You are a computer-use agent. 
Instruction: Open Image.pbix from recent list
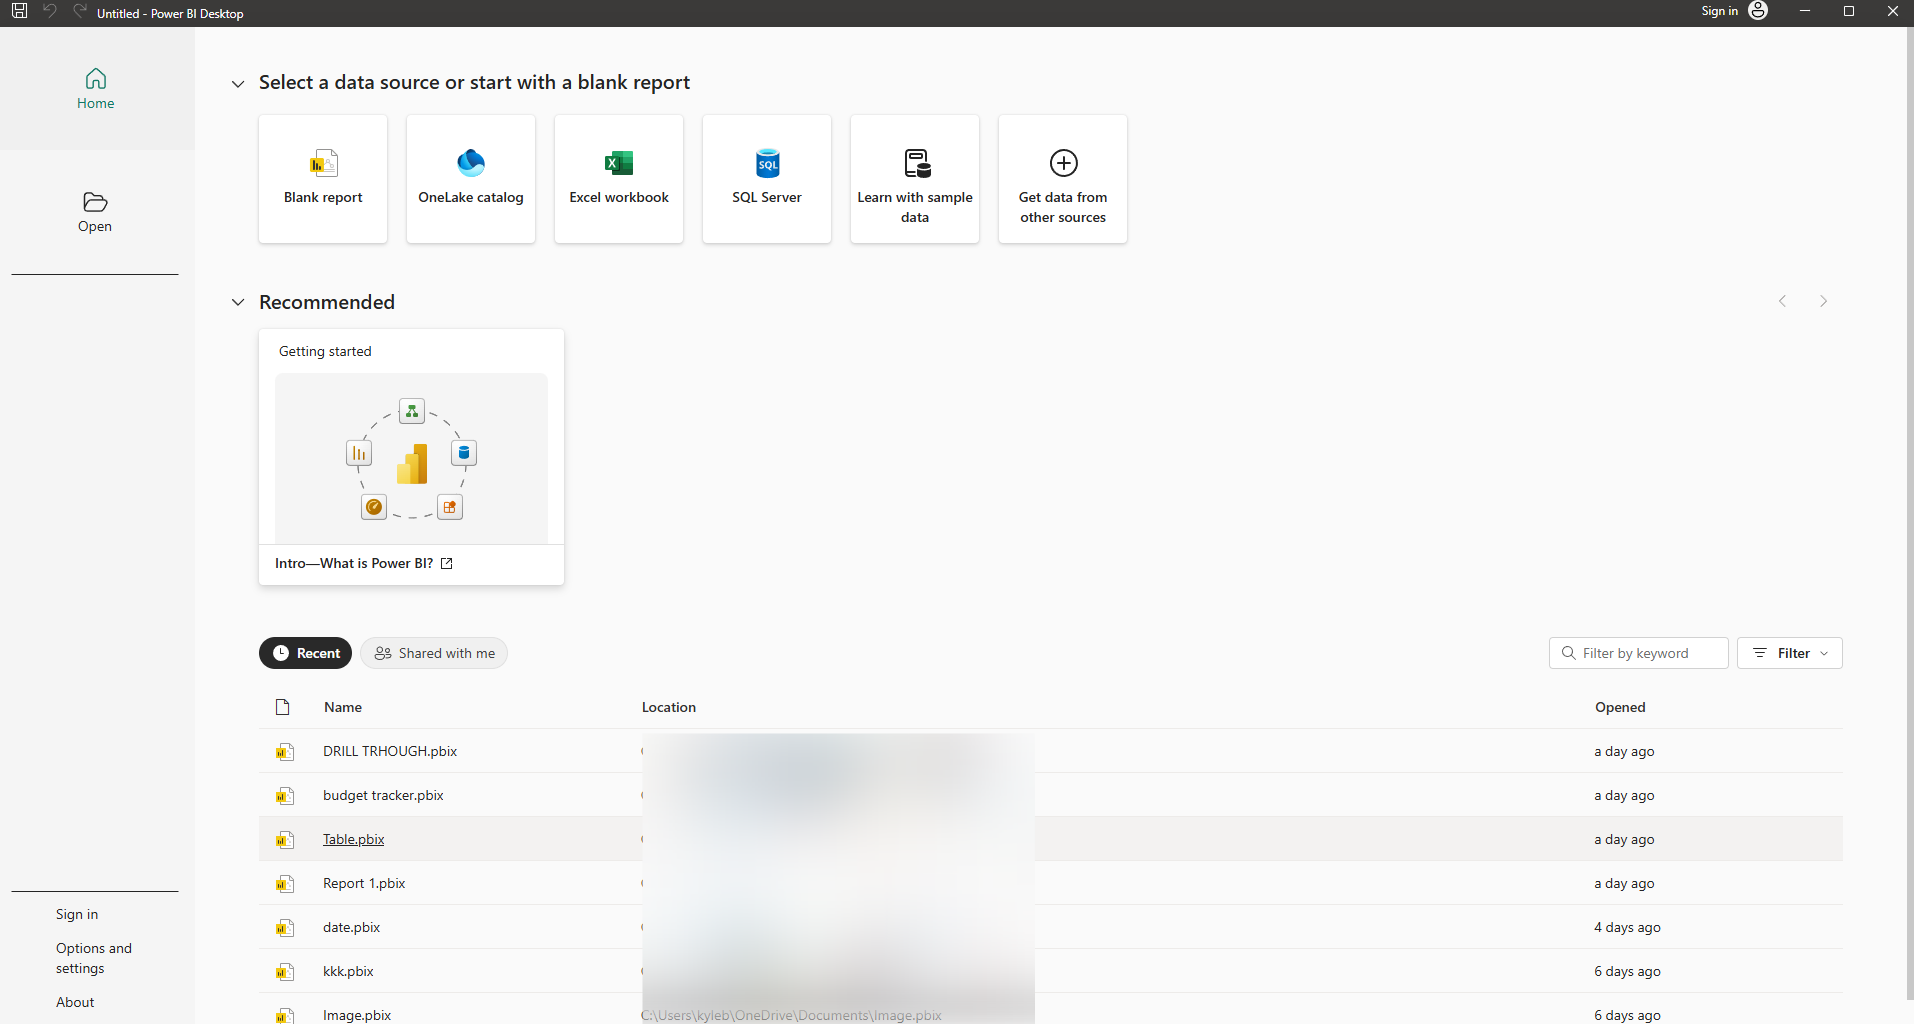[357, 1015]
